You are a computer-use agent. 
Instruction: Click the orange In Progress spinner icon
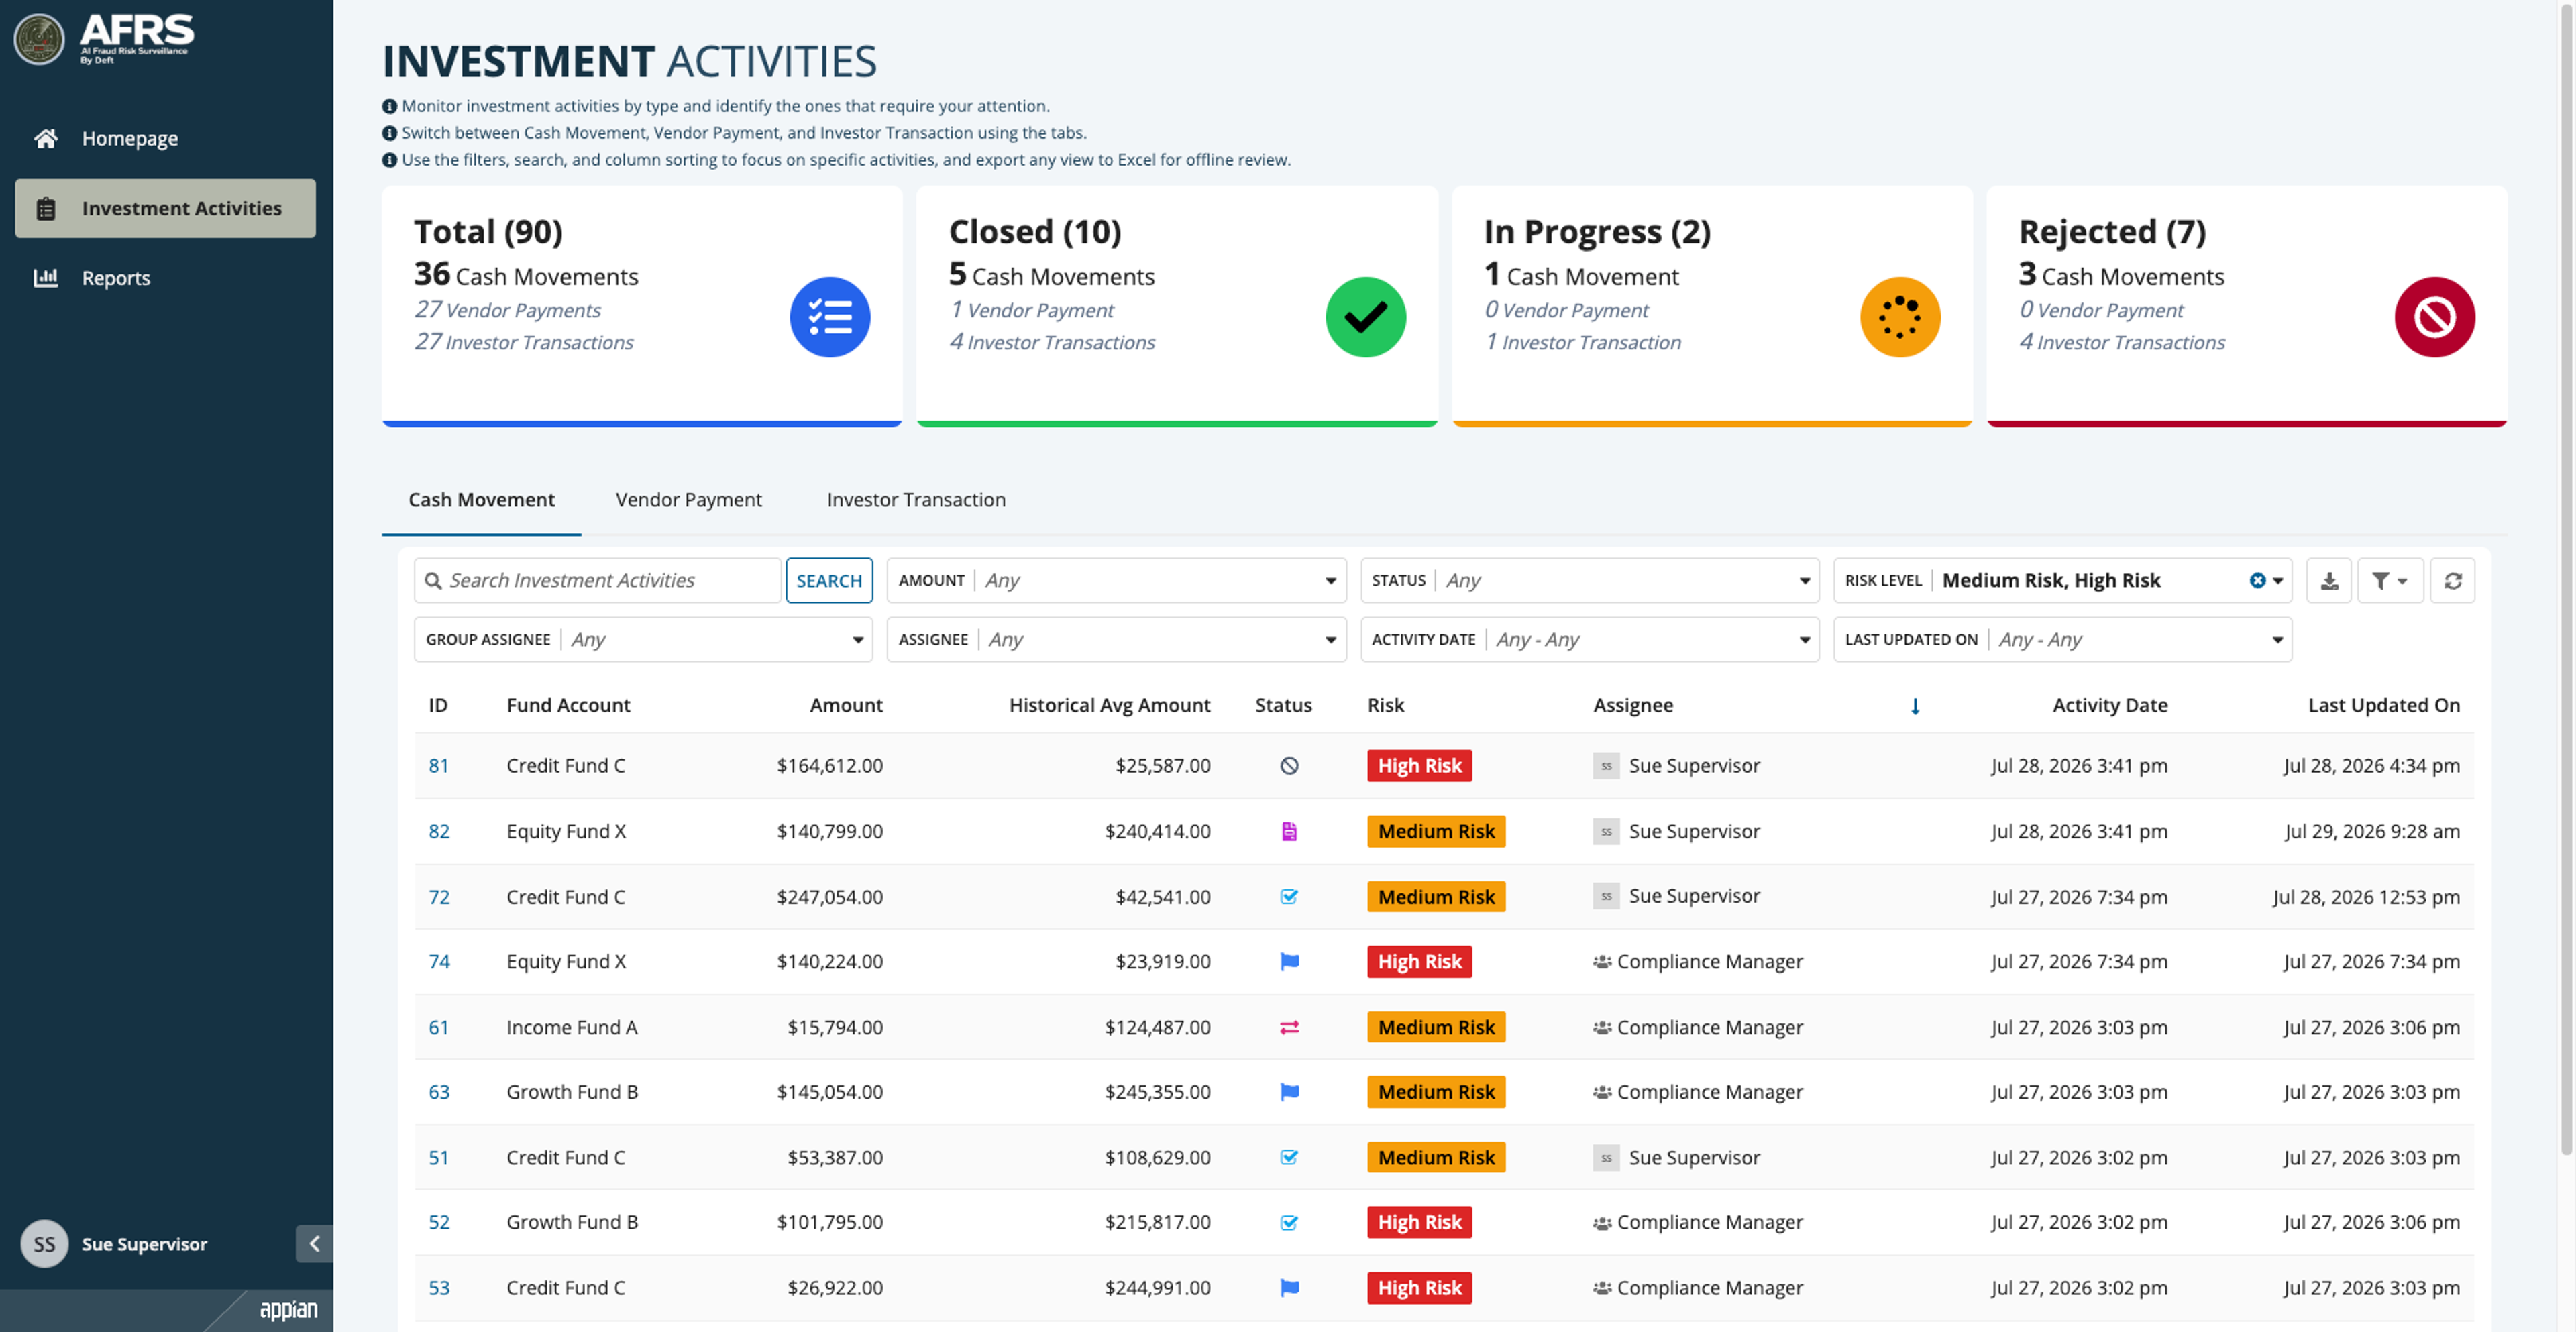click(x=1900, y=317)
